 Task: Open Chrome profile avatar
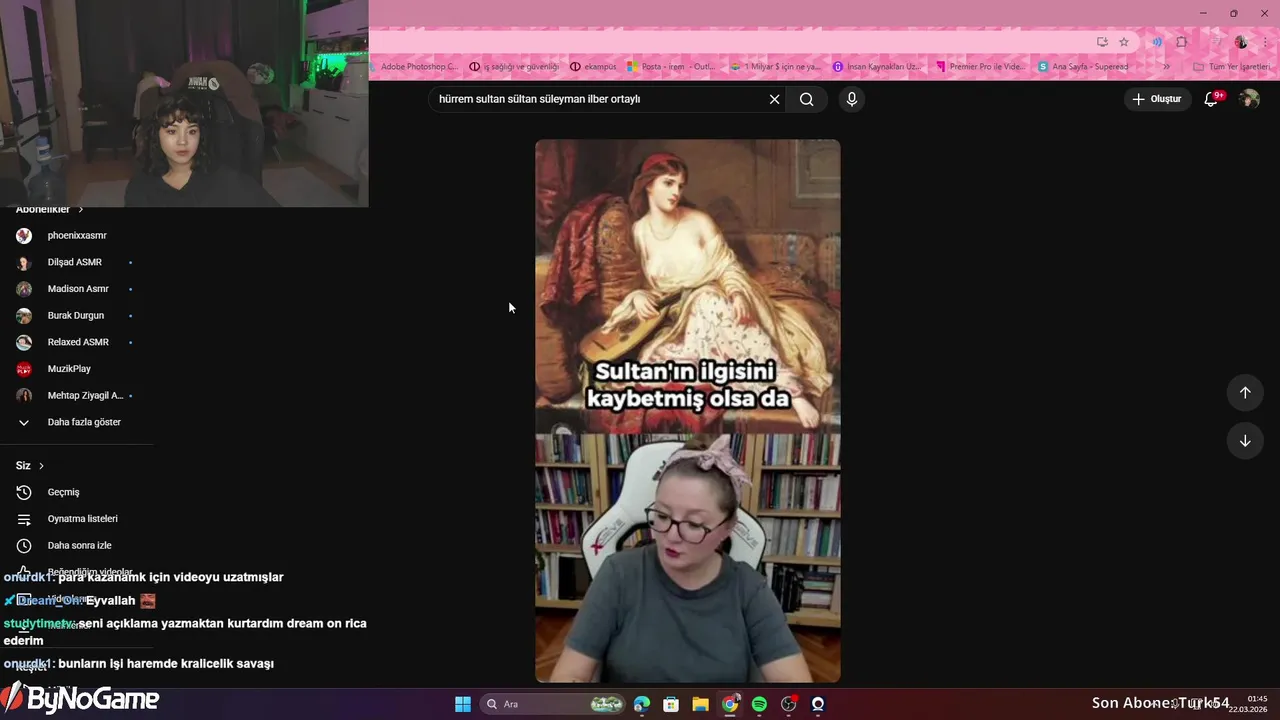pos(1241,42)
